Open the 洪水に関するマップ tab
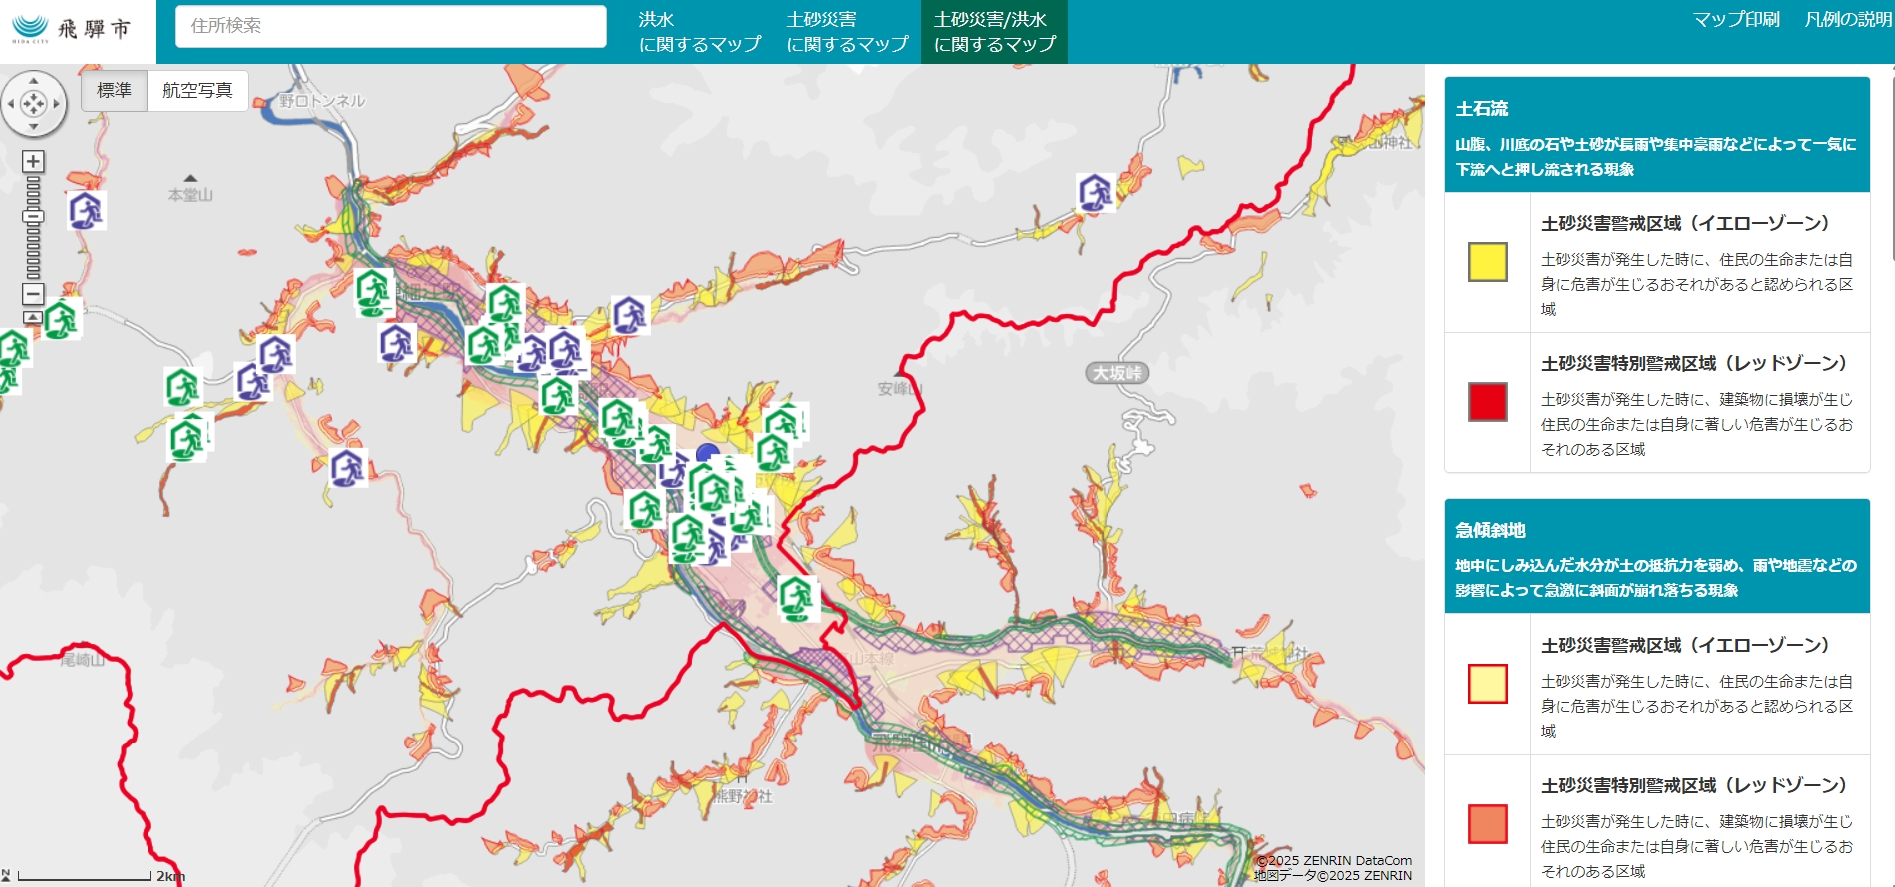 (x=699, y=32)
